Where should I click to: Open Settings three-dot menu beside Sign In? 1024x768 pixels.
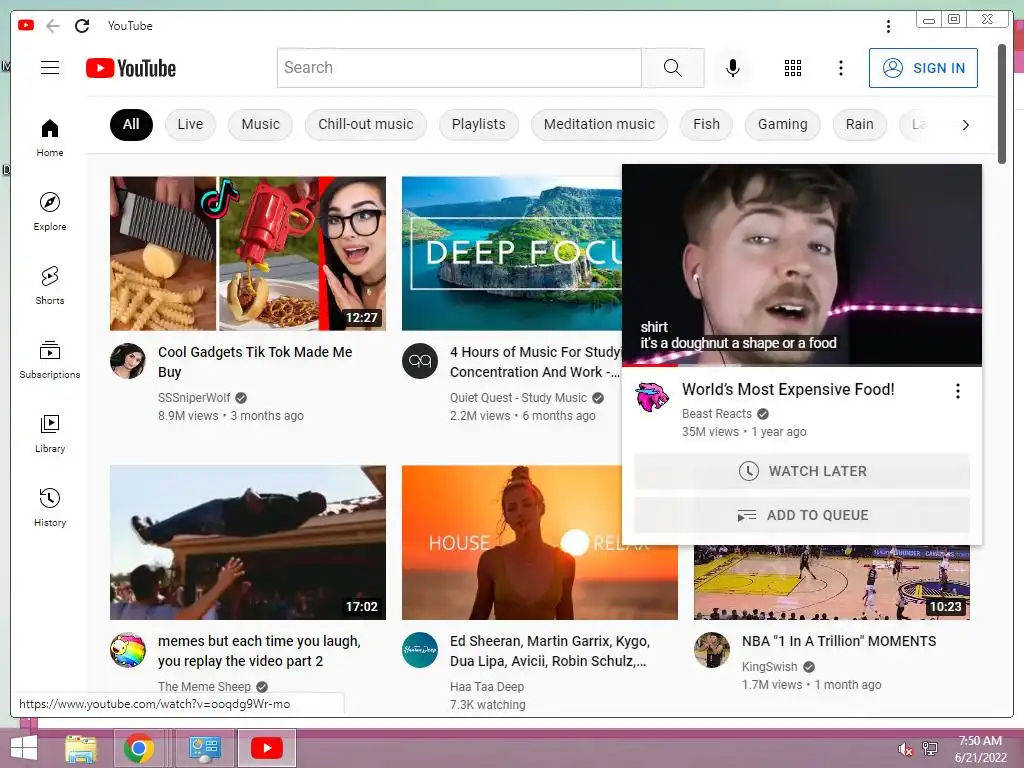click(x=840, y=68)
